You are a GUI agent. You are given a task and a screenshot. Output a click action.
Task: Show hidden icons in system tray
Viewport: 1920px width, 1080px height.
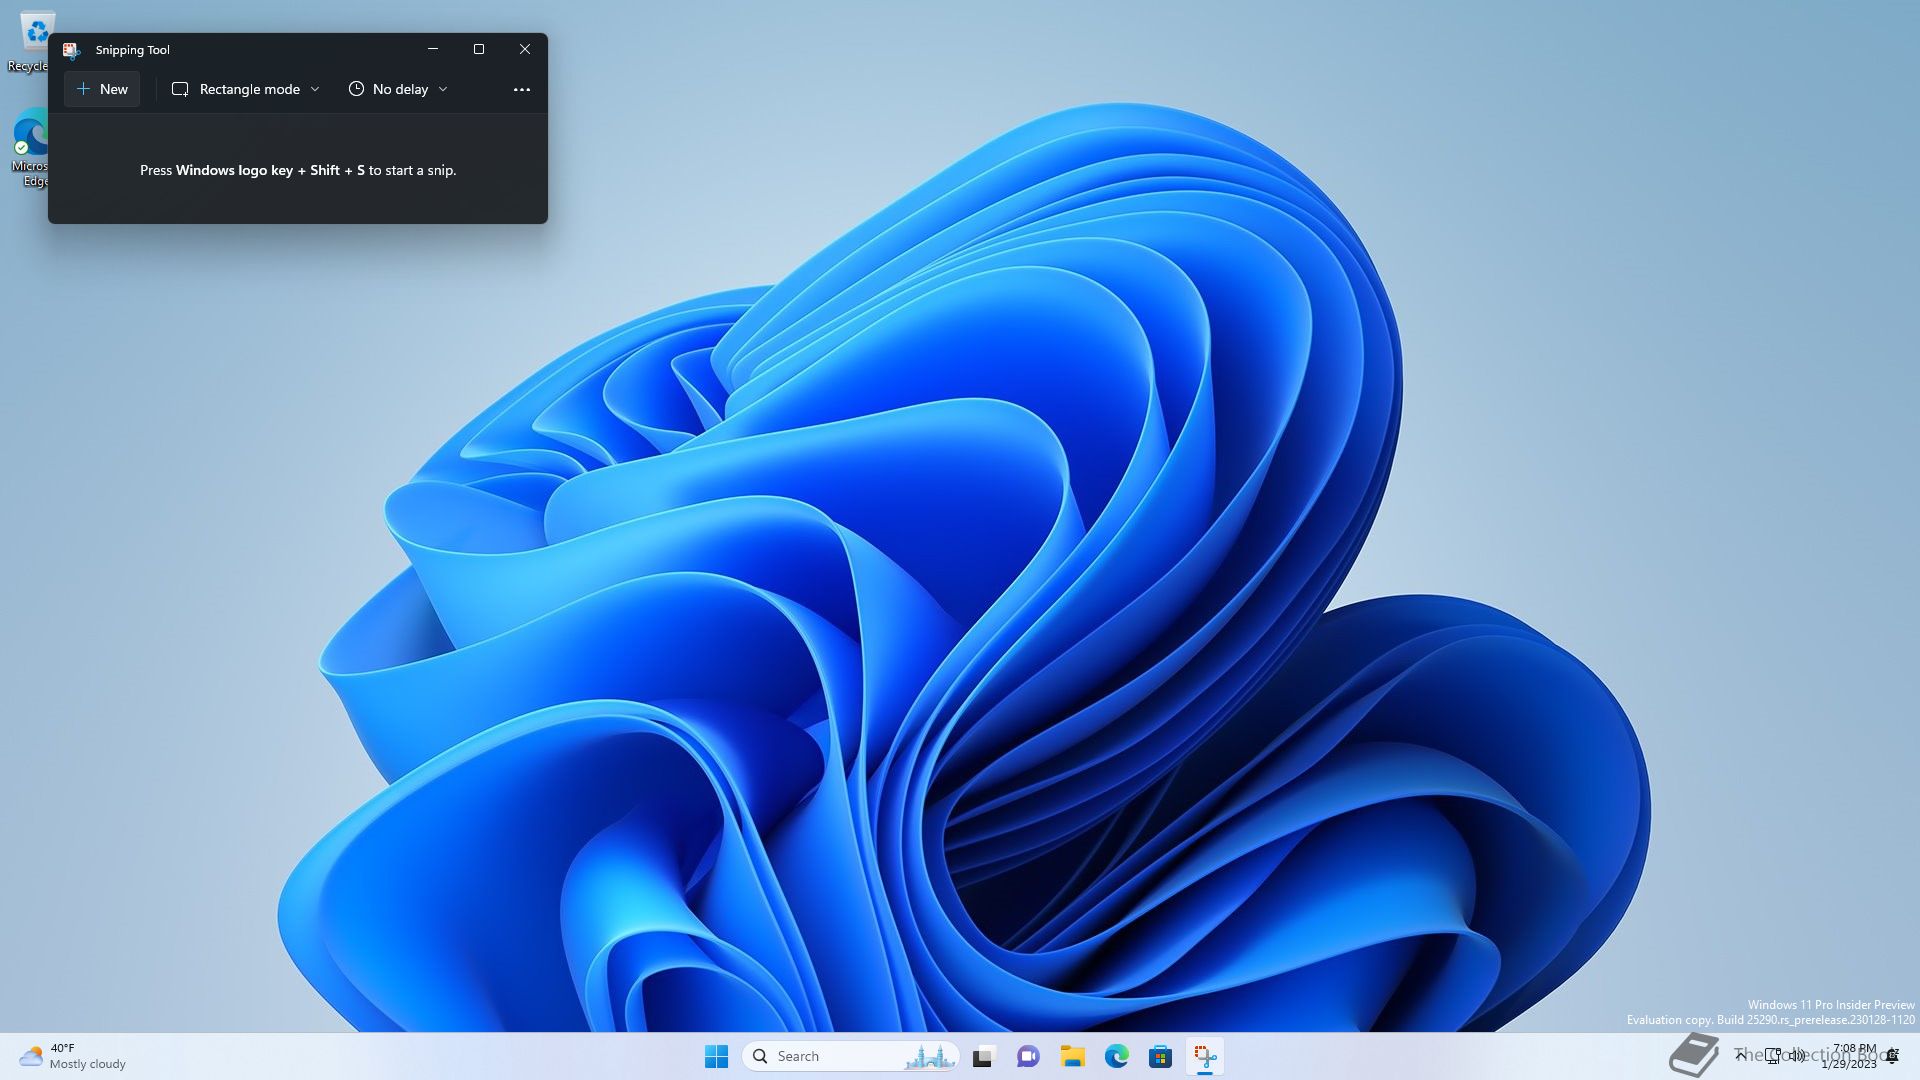(1741, 1056)
